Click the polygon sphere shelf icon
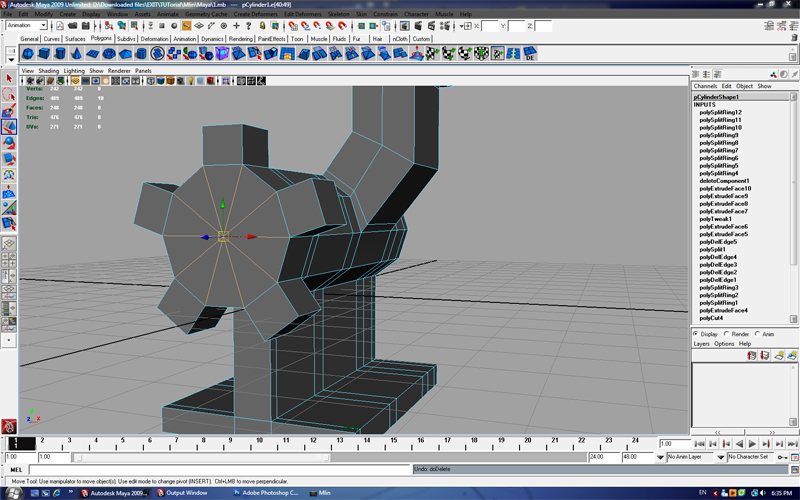 pos(28,53)
